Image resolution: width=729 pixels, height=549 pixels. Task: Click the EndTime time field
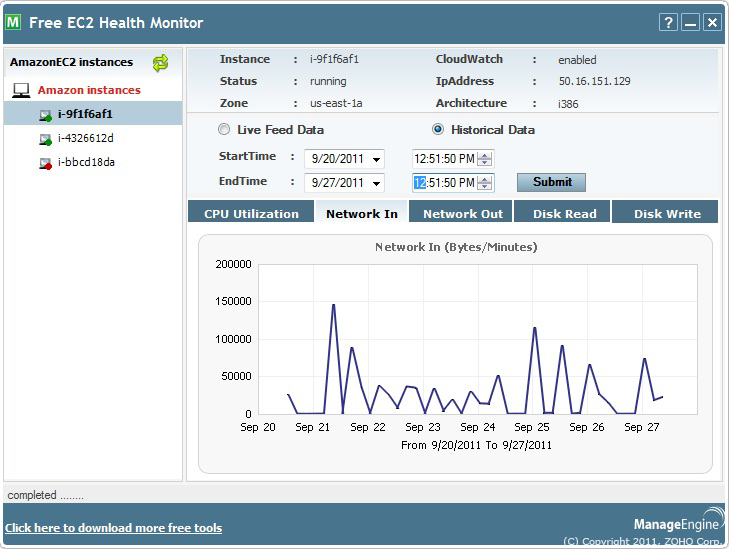tap(444, 183)
